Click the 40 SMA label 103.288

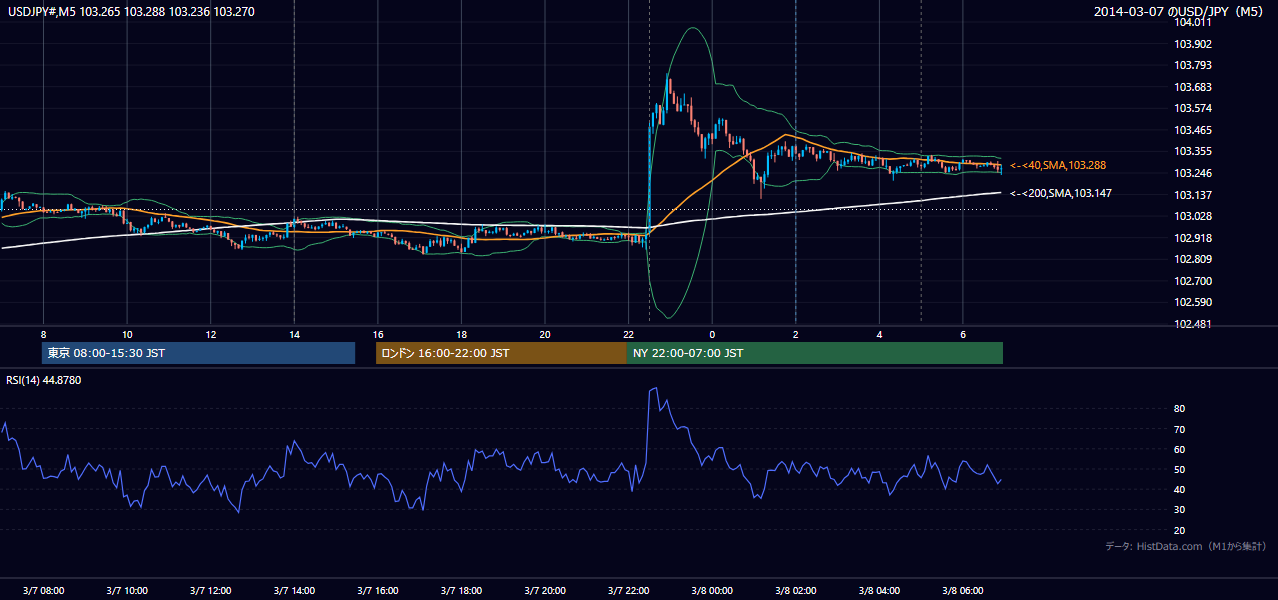(1058, 165)
